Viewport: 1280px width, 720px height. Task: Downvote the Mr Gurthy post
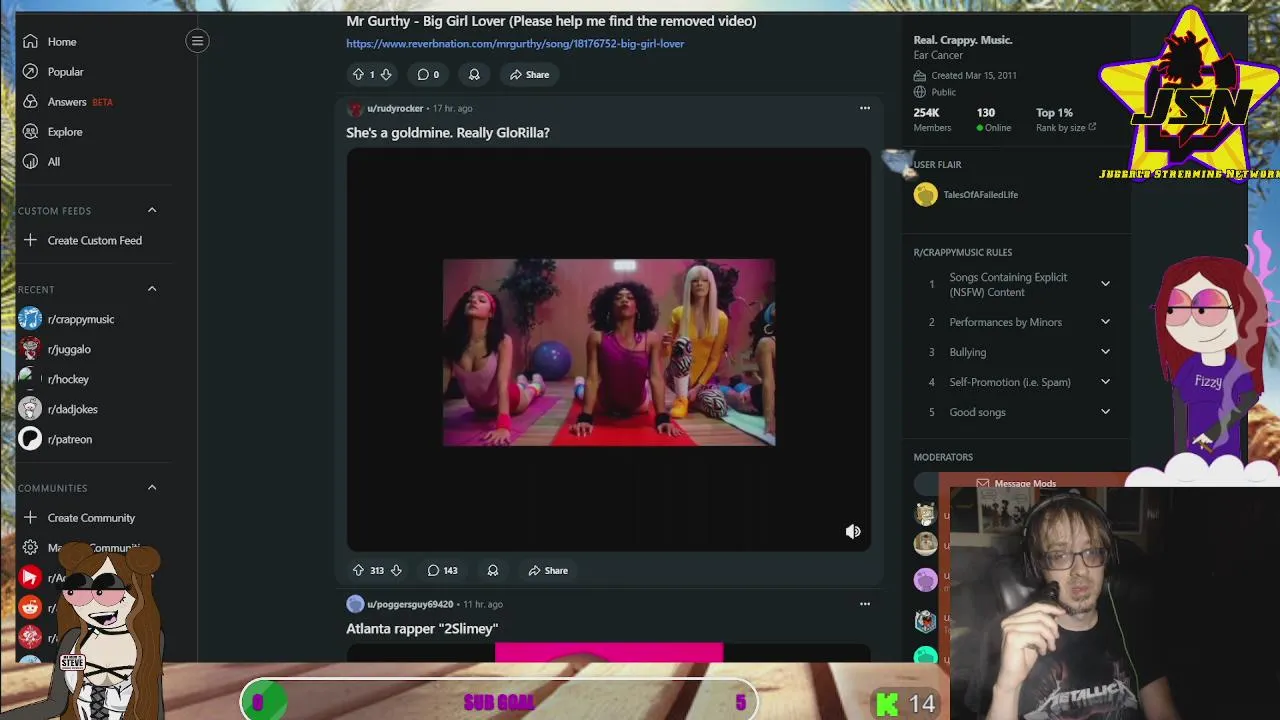pos(386,74)
